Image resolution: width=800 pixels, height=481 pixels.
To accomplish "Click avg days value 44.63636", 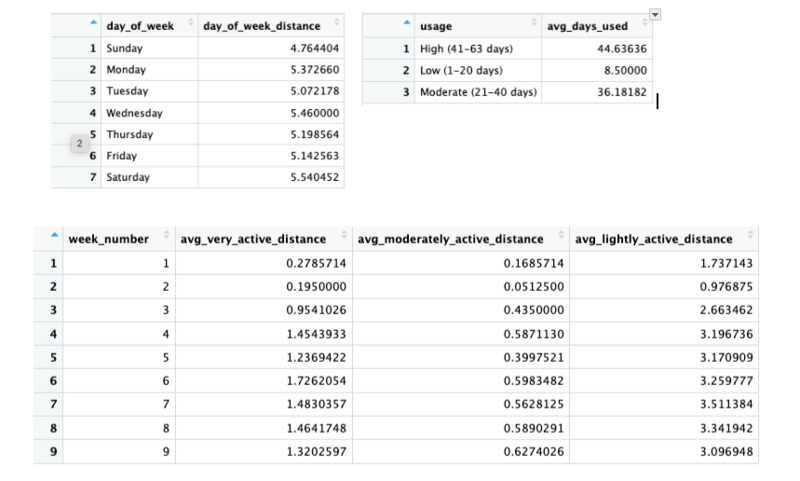I will (x=622, y=48).
